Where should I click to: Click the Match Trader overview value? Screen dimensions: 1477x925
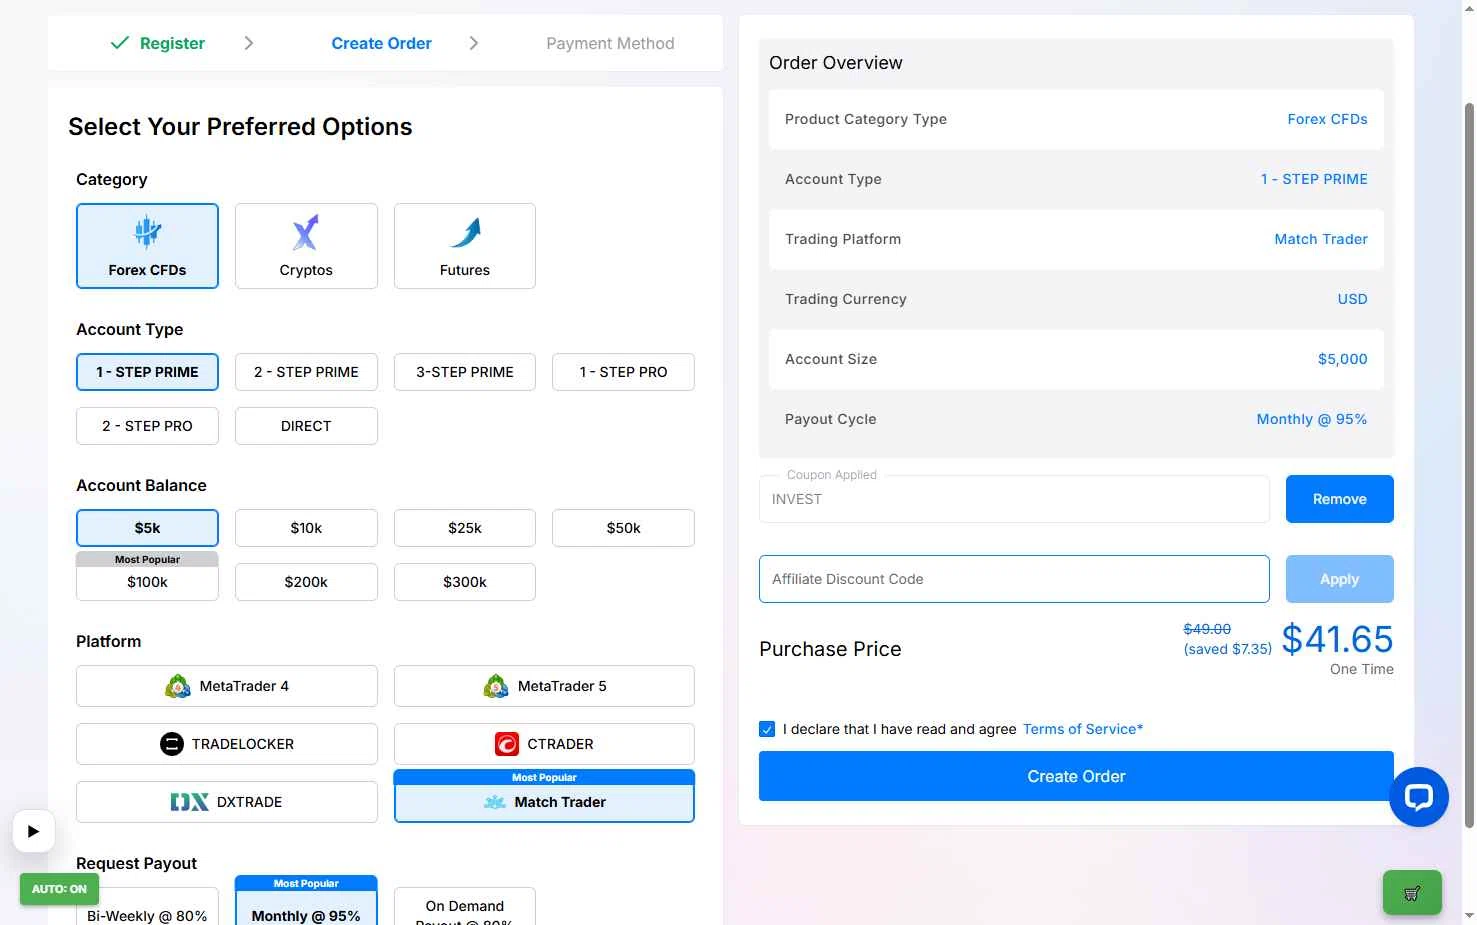[x=1321, y=239]
